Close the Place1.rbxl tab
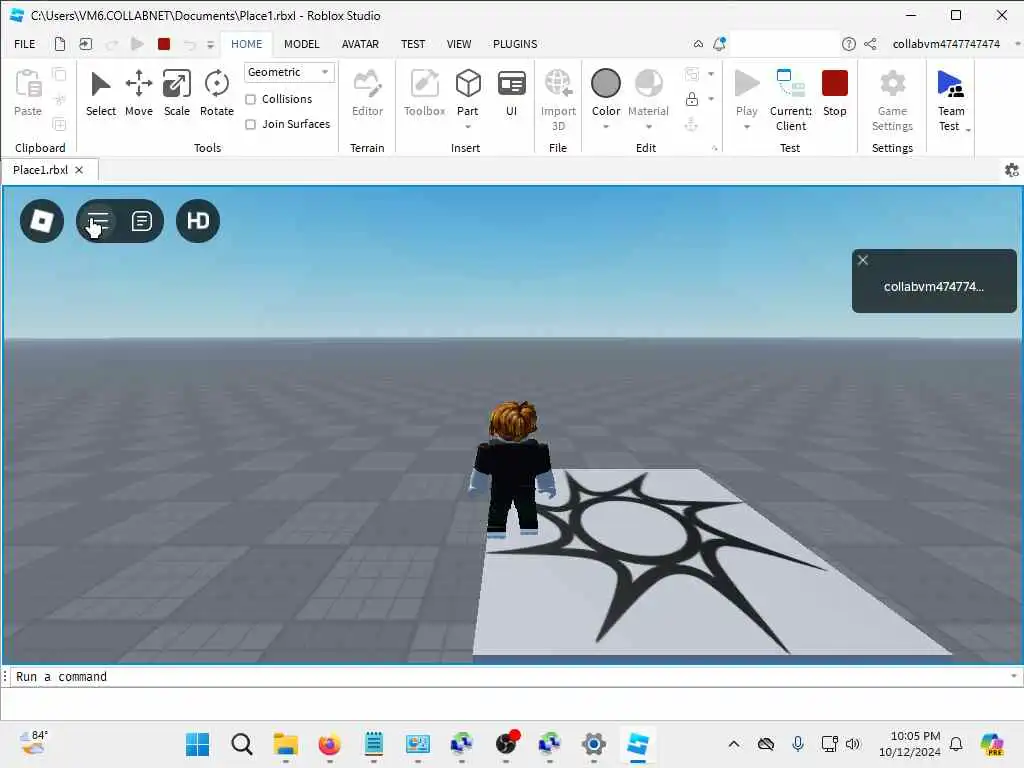Viewport: 1024px width, 768px height. click(79, 170)
